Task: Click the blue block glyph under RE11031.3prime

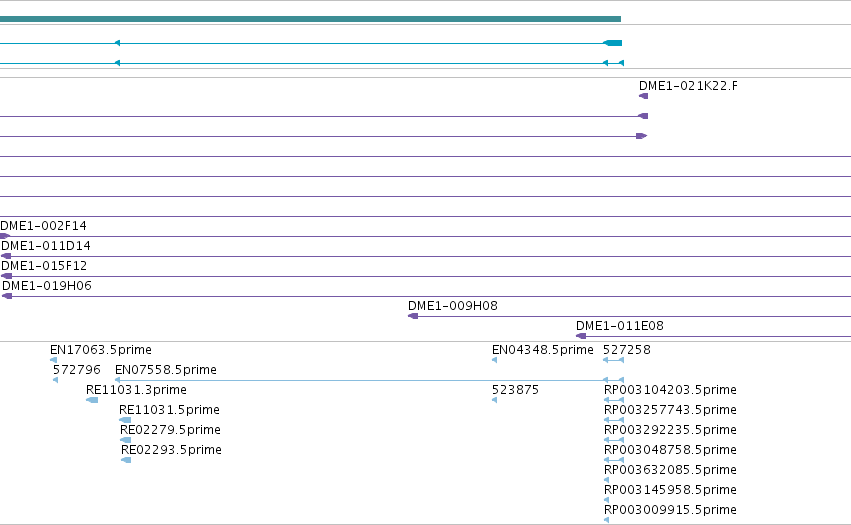Action: [x=92, y=400]
